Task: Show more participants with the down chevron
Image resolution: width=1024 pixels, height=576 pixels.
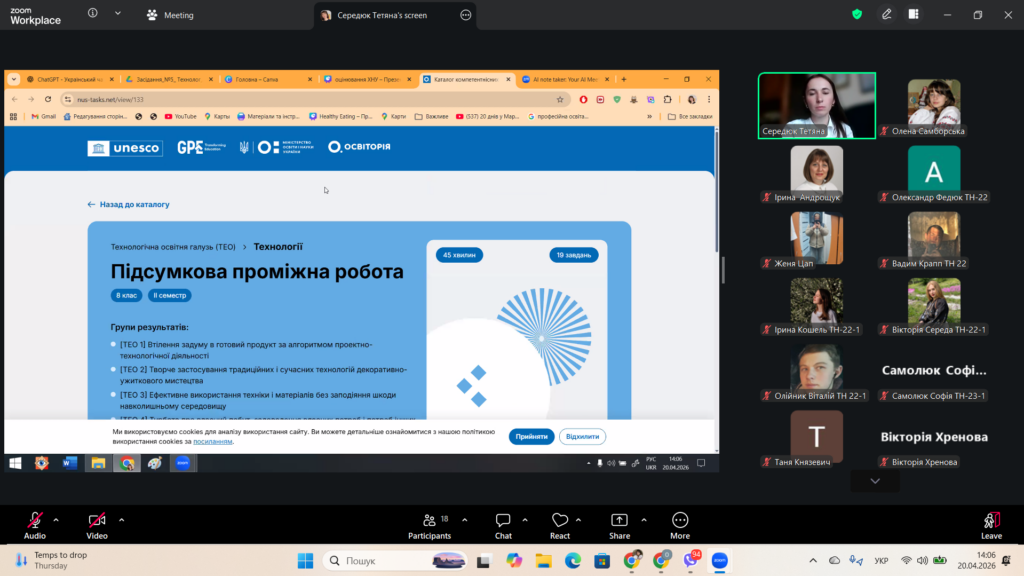Action: click(875, 481)
